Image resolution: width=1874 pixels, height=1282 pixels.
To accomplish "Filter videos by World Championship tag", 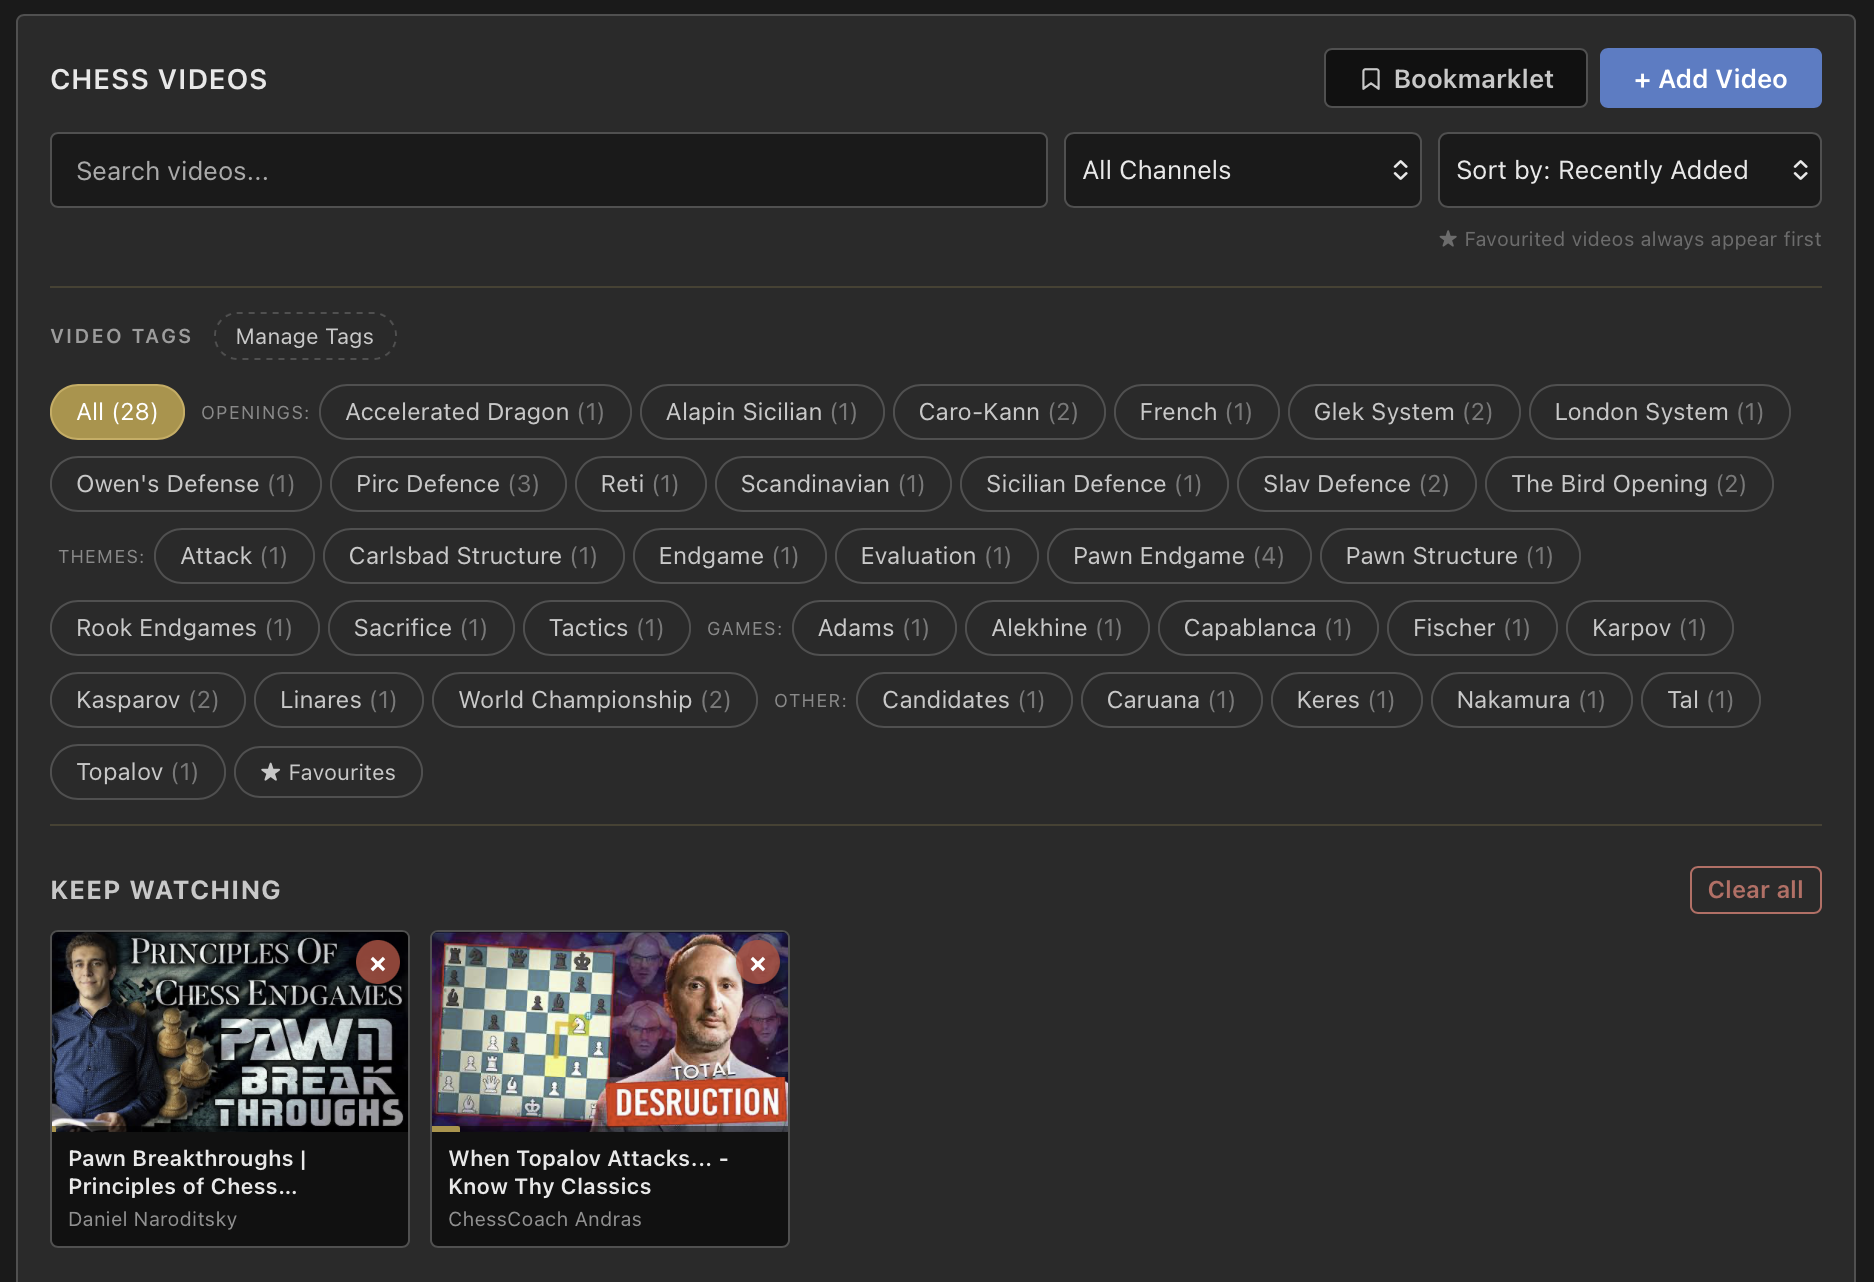I will 594,700.
